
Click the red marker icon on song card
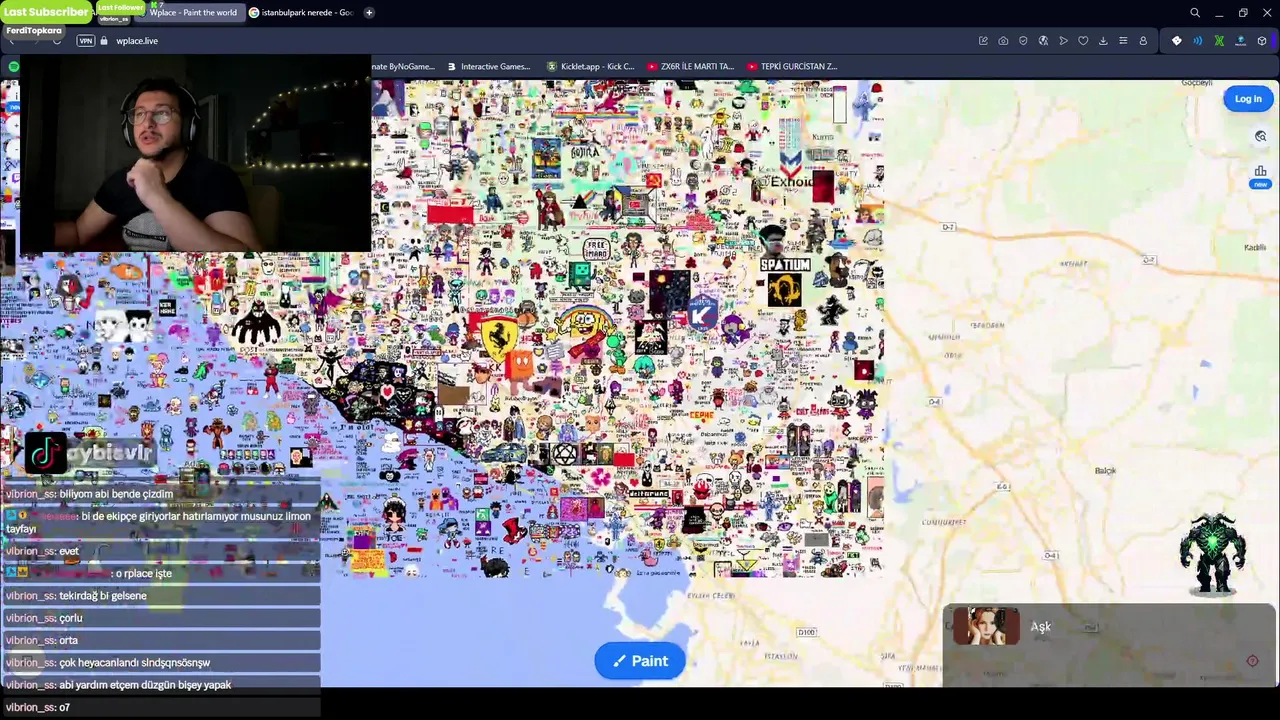tap(1252, 661)
